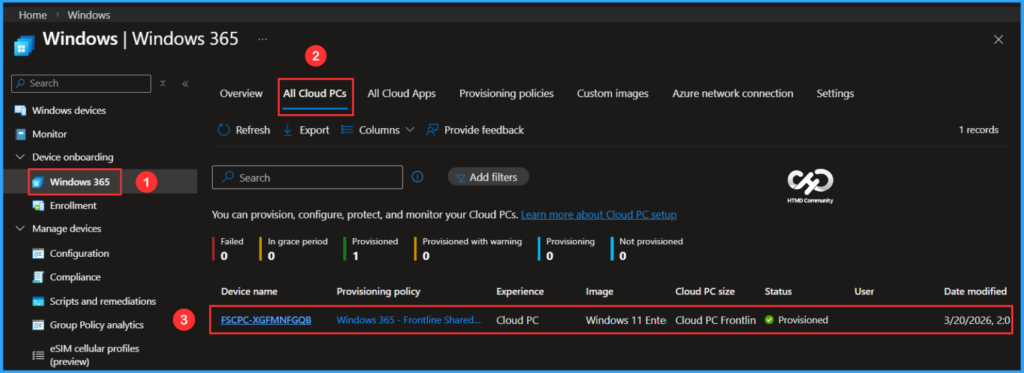Click the Refresh button label

(253, 130)
